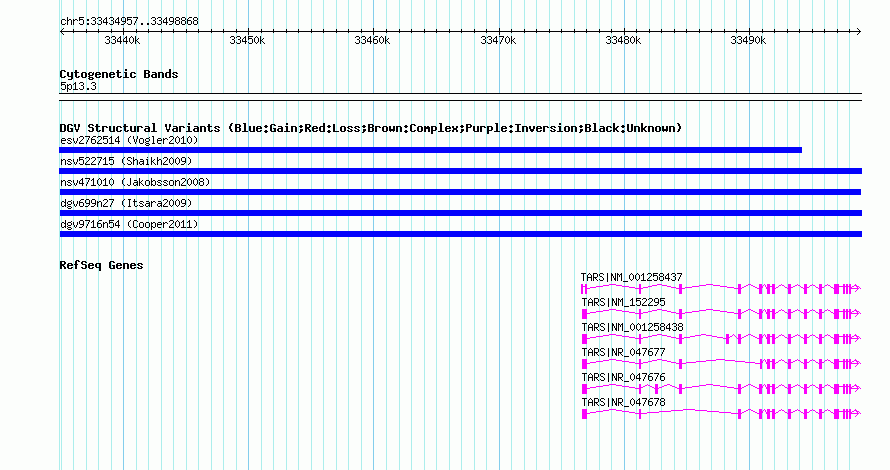Click the 33480k ruler tick label

click(623, 40)
